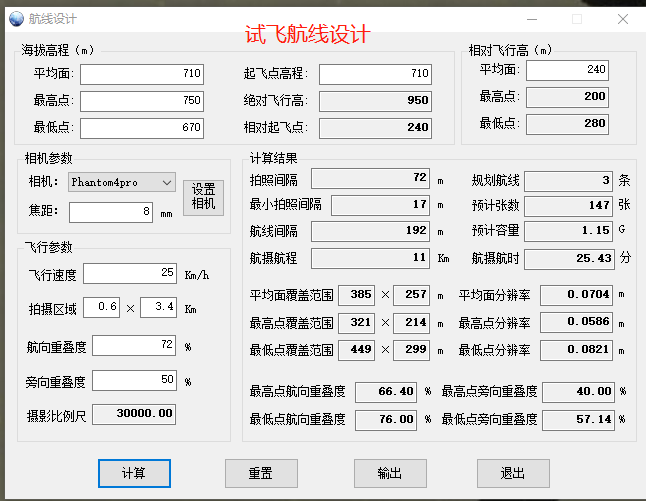Click 最高点覆盖范围 value 321

click(x=357, y=323)
